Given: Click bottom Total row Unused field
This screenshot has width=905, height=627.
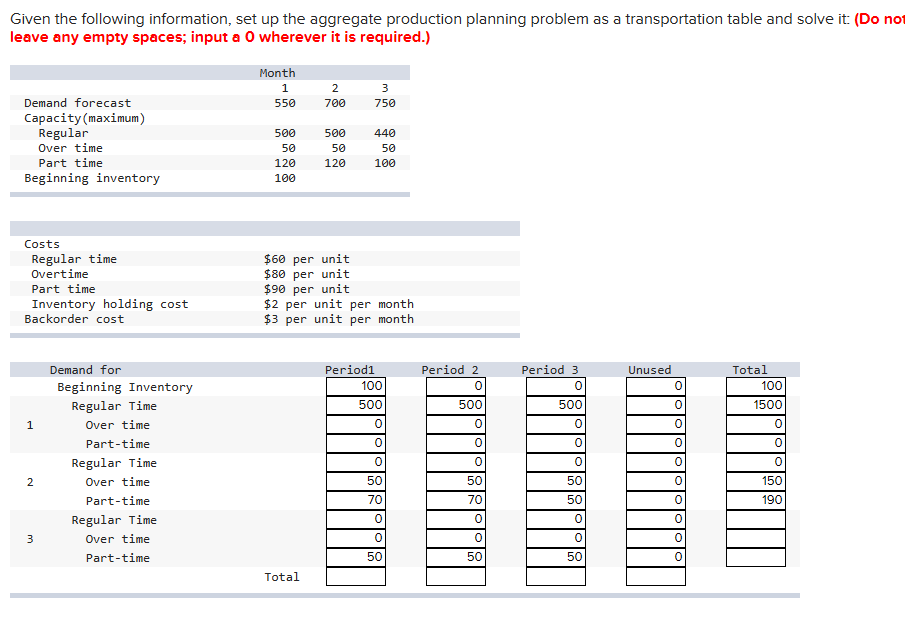Looking at the screenshot, I should pos(656,577).
